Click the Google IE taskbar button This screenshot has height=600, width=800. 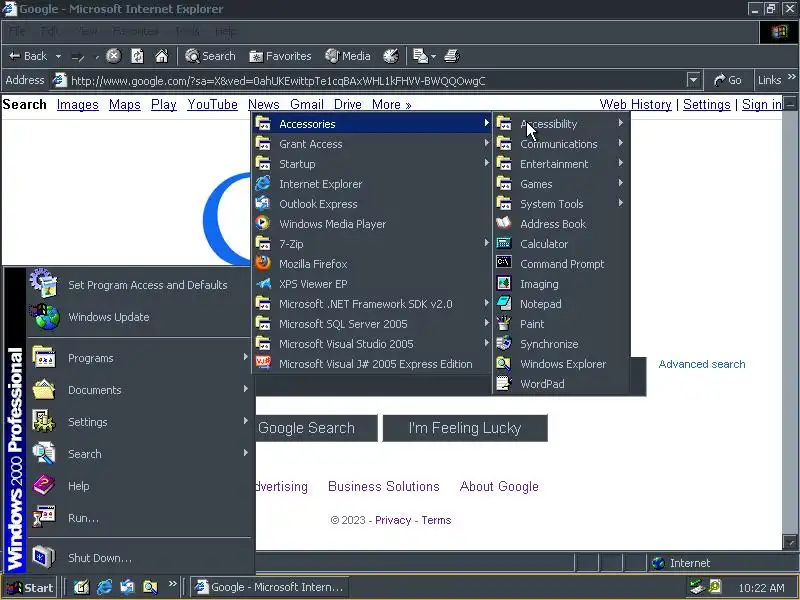click(x=270, y=587)
